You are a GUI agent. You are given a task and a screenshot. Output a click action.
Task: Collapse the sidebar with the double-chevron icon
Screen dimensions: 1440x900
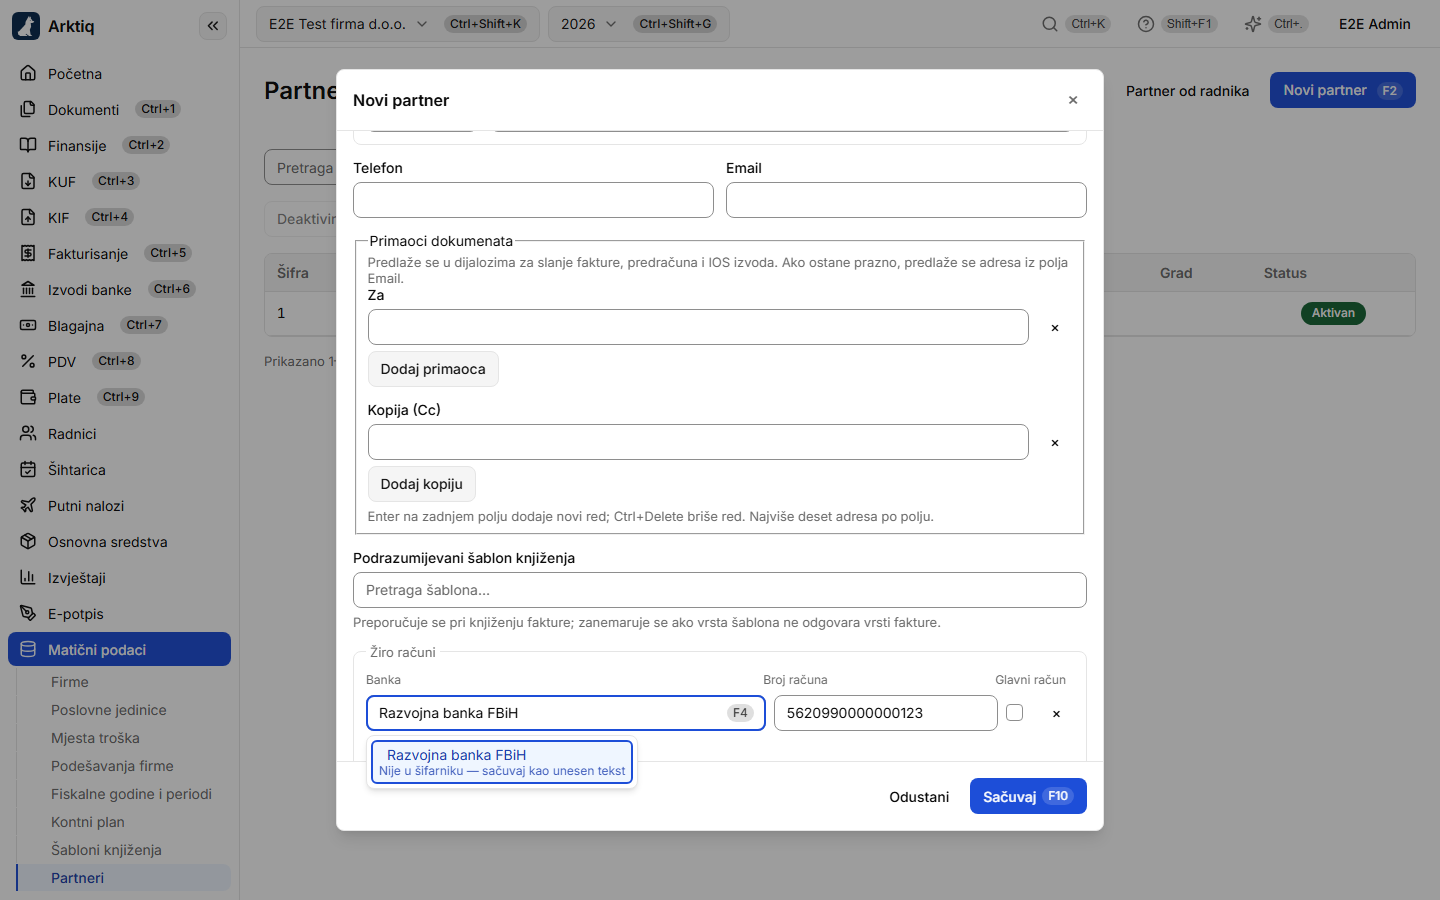point(213,26)
